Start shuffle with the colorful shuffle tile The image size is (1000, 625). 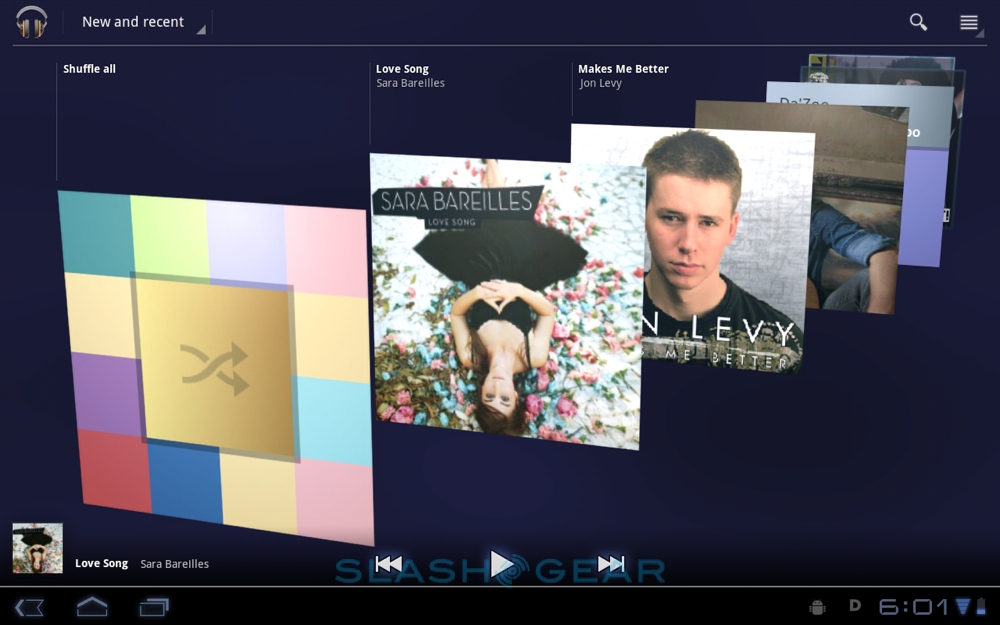coord(215,365)
